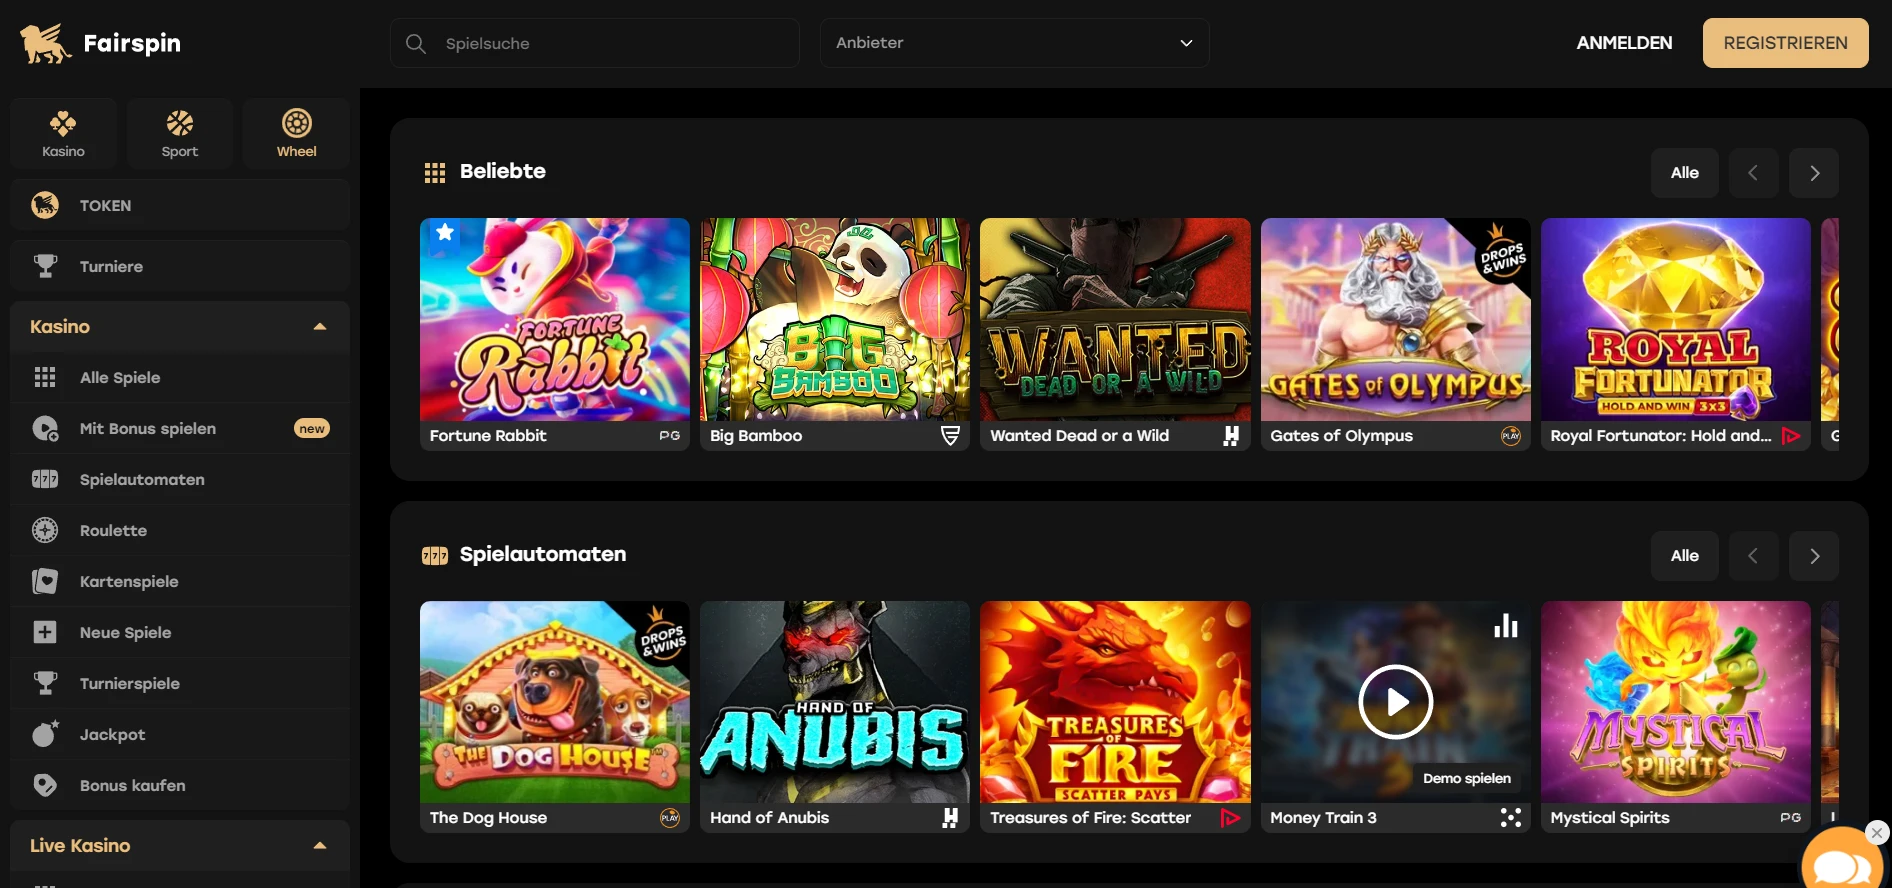
Task: Open the Wheel tab
Action: 296,133
